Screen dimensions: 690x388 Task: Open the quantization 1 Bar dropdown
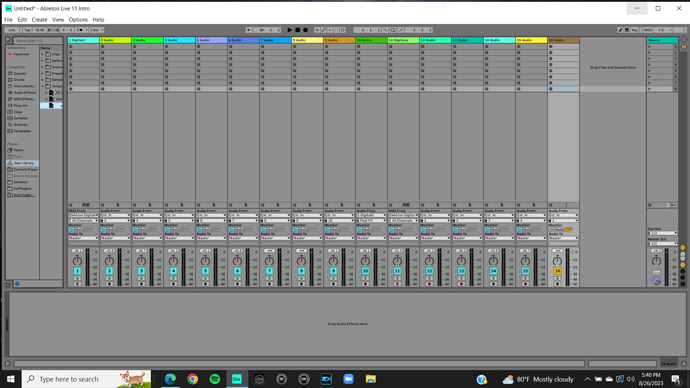click(x=96, y=30)
